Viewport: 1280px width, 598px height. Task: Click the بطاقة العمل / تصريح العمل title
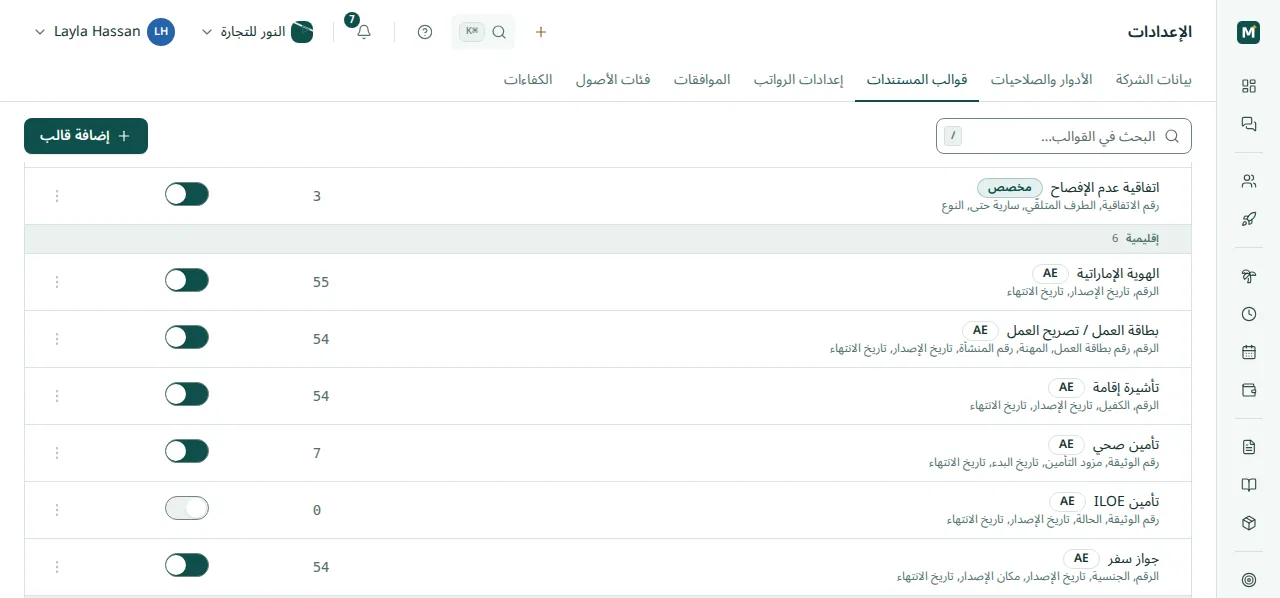1083,331
